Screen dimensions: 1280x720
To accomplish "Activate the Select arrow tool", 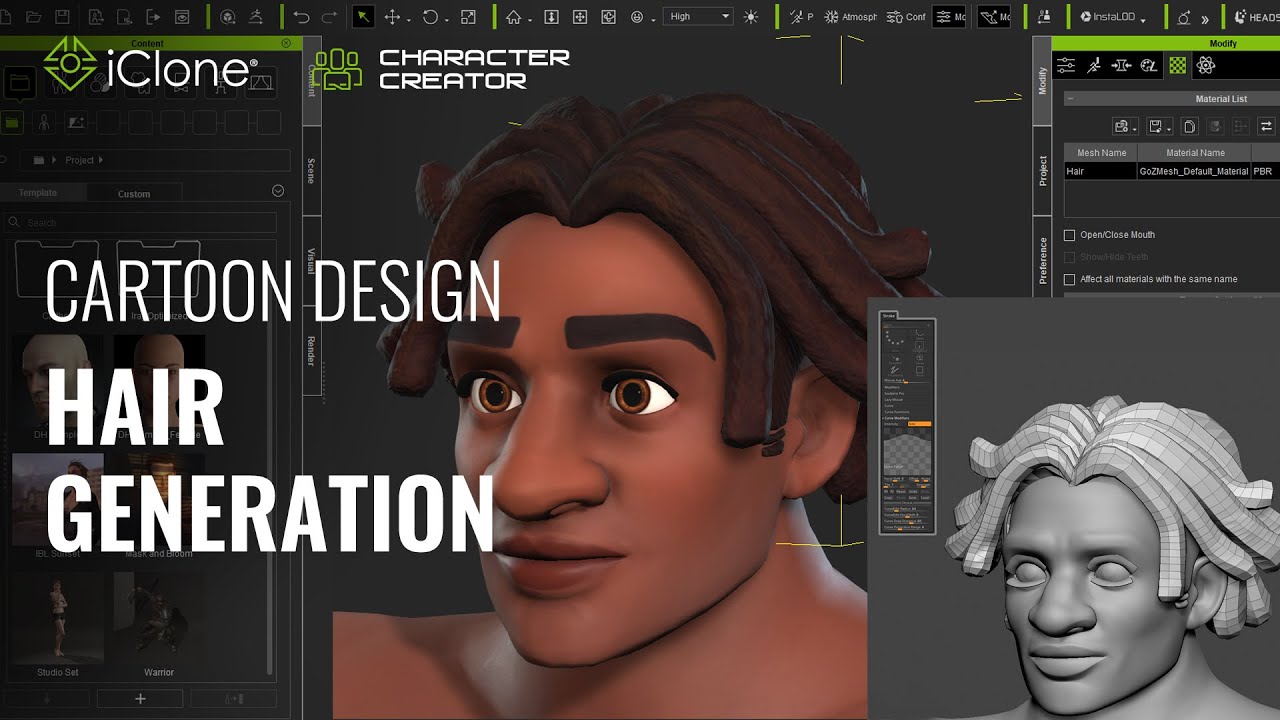I will [363, 17].
